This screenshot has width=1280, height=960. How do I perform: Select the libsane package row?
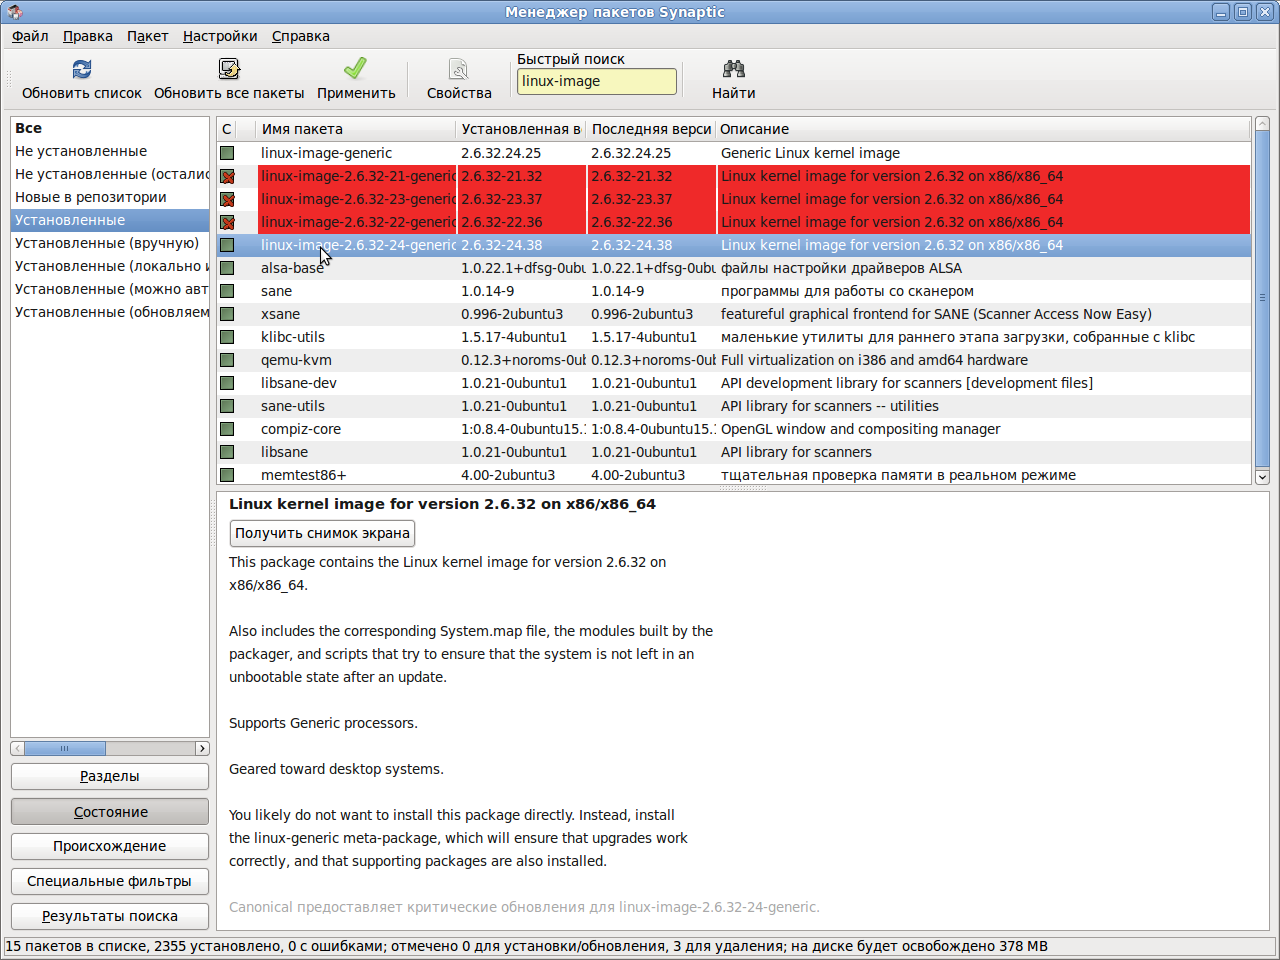(734, 452)
